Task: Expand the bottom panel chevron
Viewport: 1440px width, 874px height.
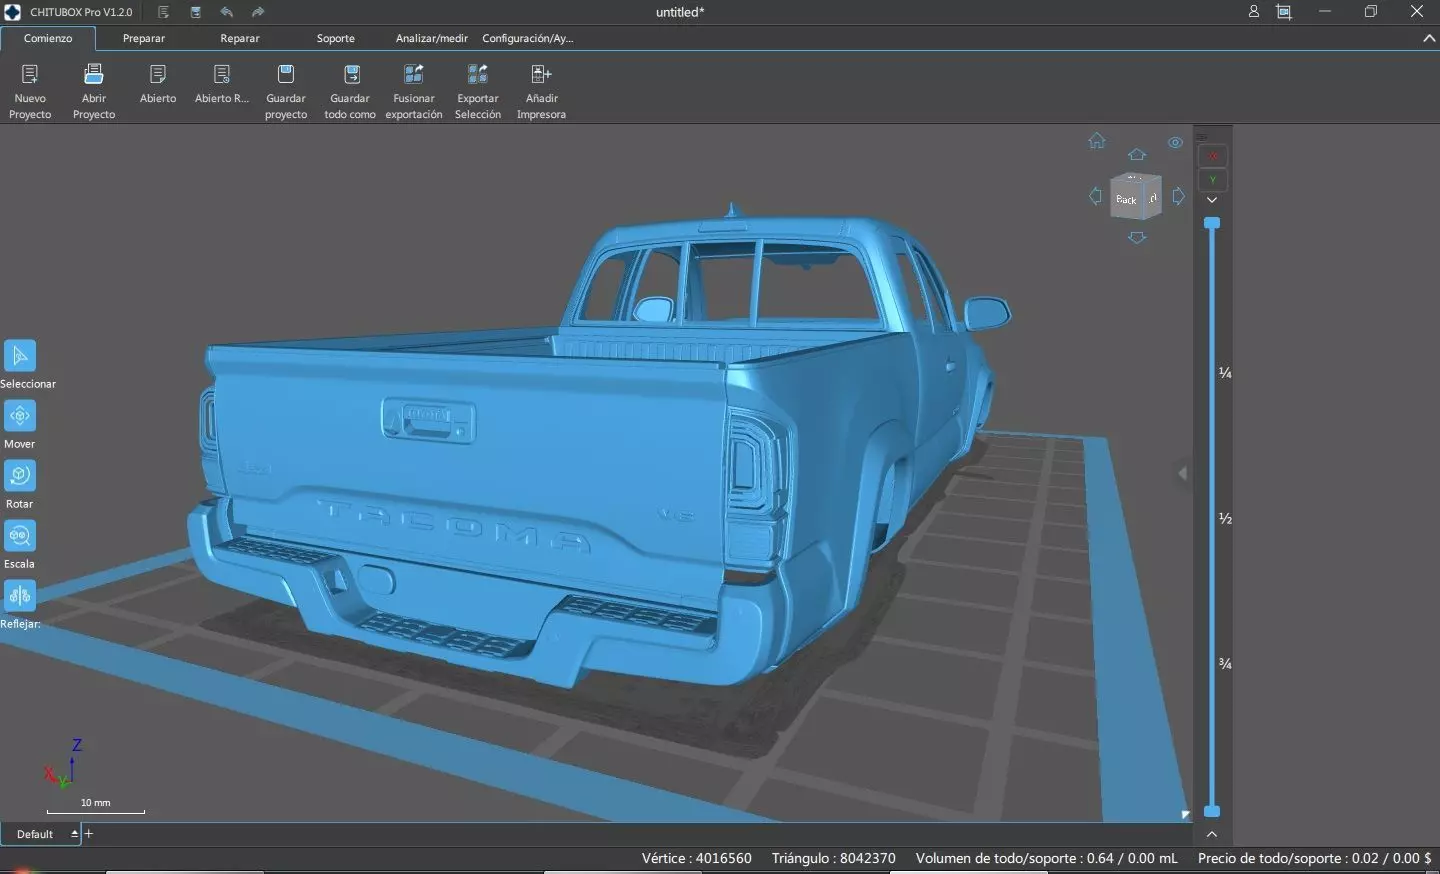Action: click(x=1212, y=834)
